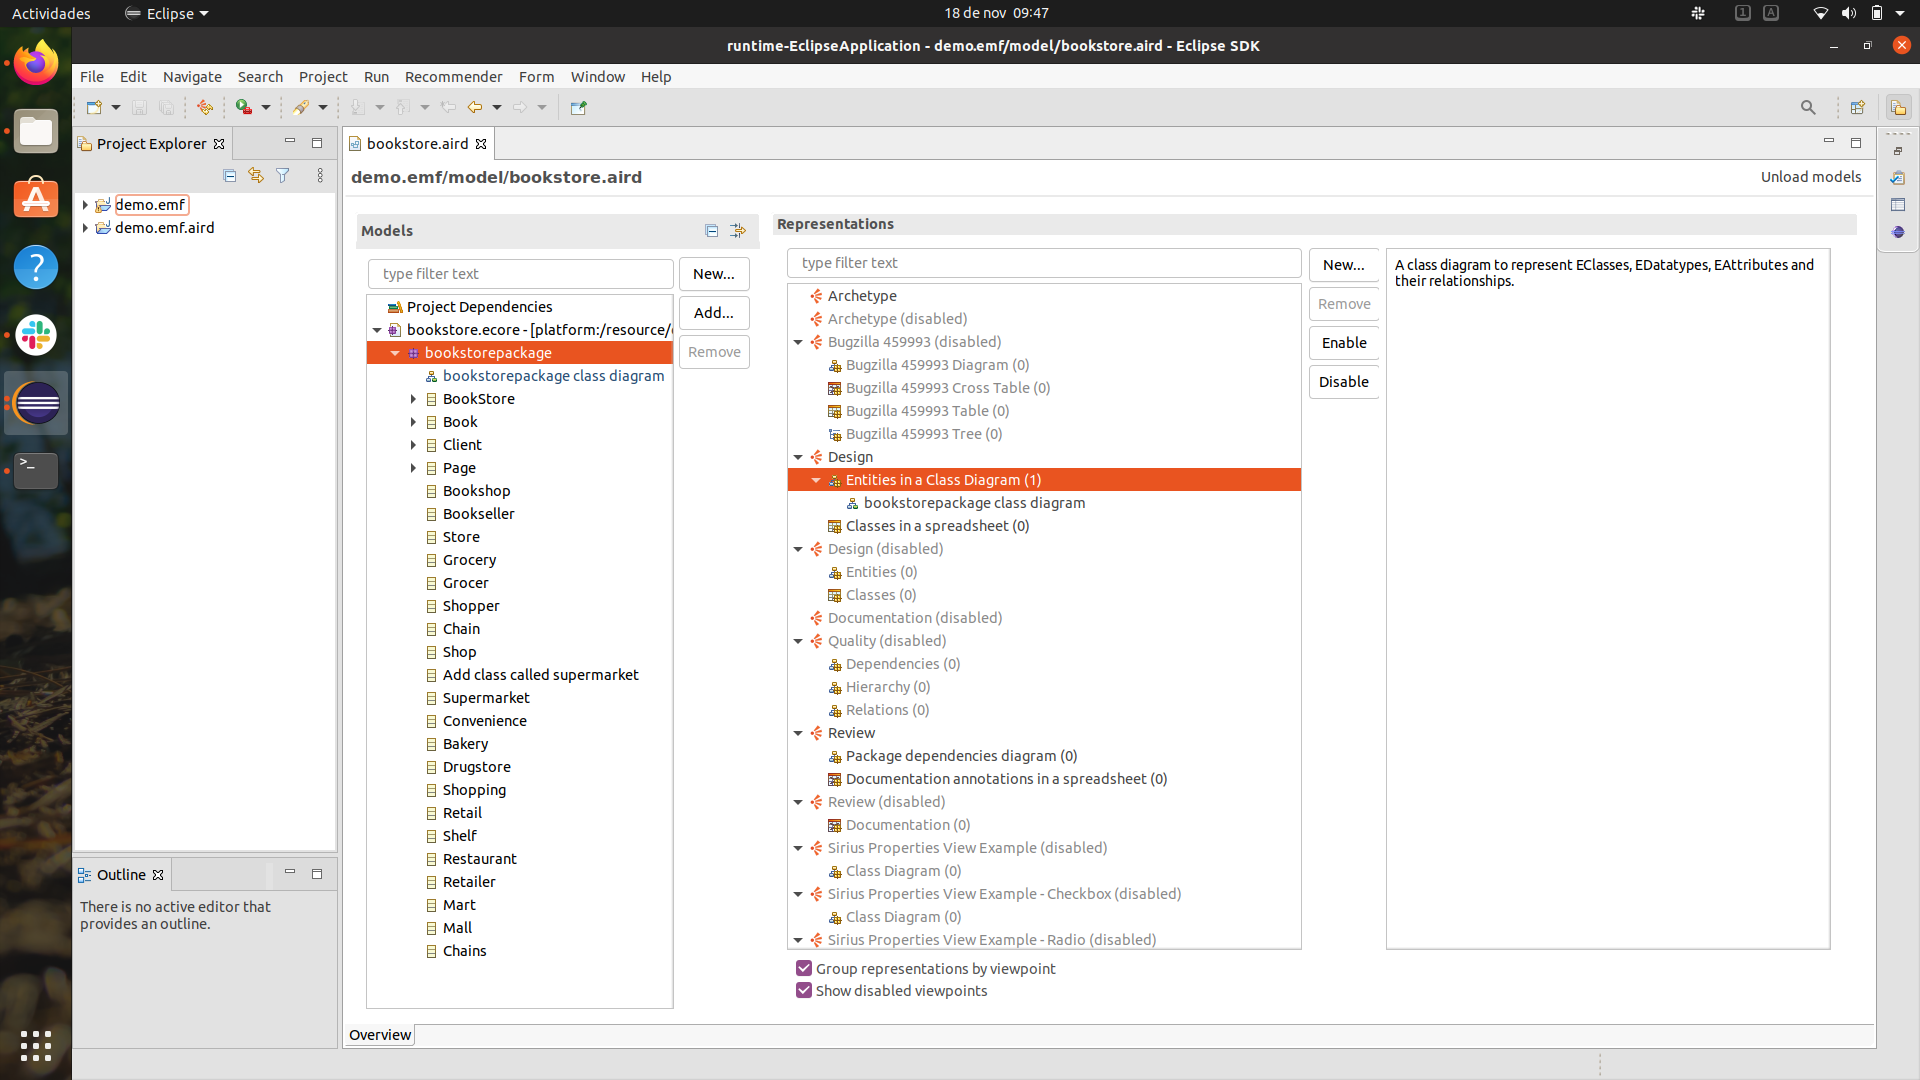
Task: Click the yellow Back navigation arrow
Action: pyautogui.click(x=475, y=107)
